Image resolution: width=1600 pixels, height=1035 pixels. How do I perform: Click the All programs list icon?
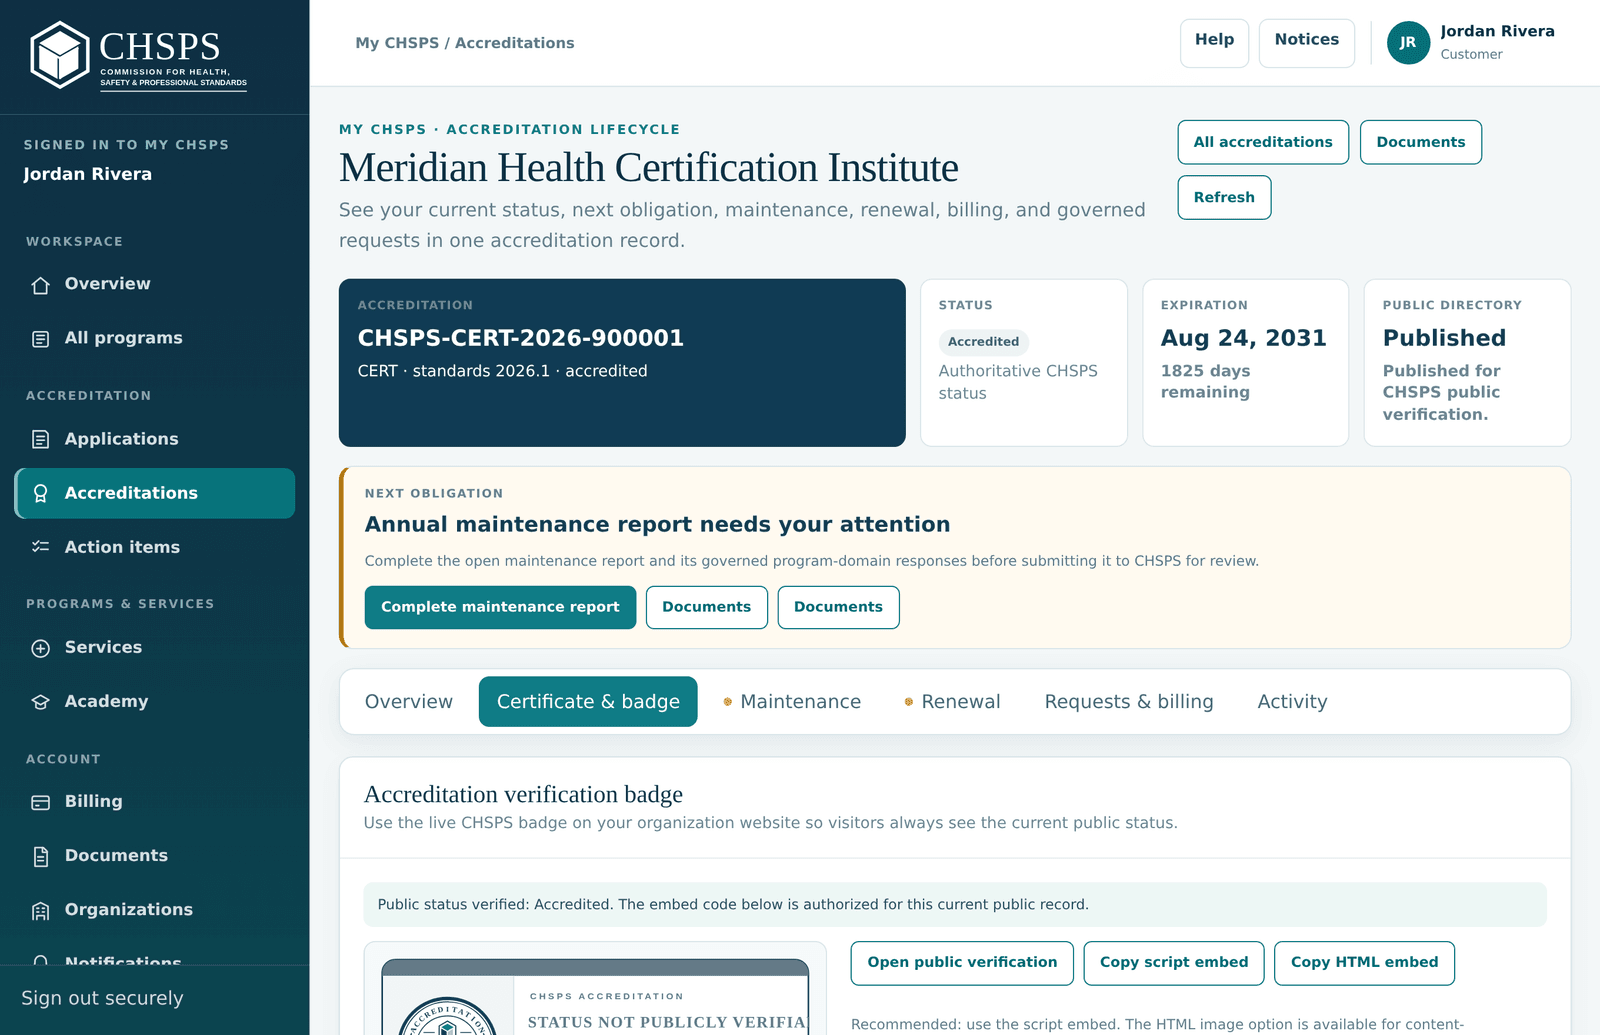coord(41,339)
